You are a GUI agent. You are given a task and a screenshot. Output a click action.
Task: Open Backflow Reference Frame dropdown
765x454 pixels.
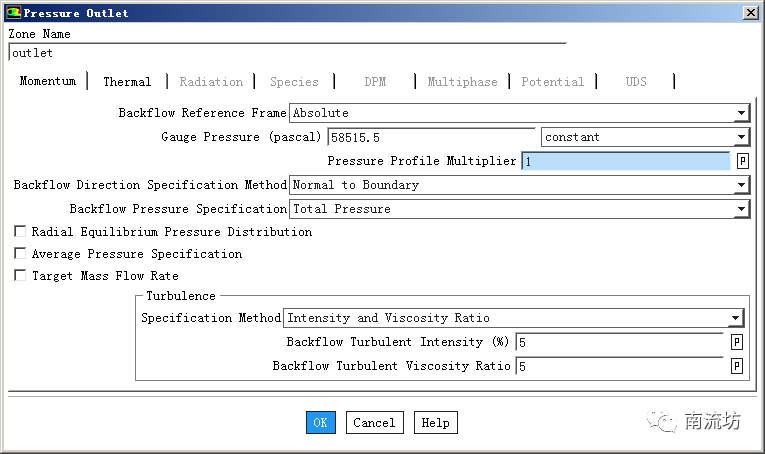(x=740, y=113)
